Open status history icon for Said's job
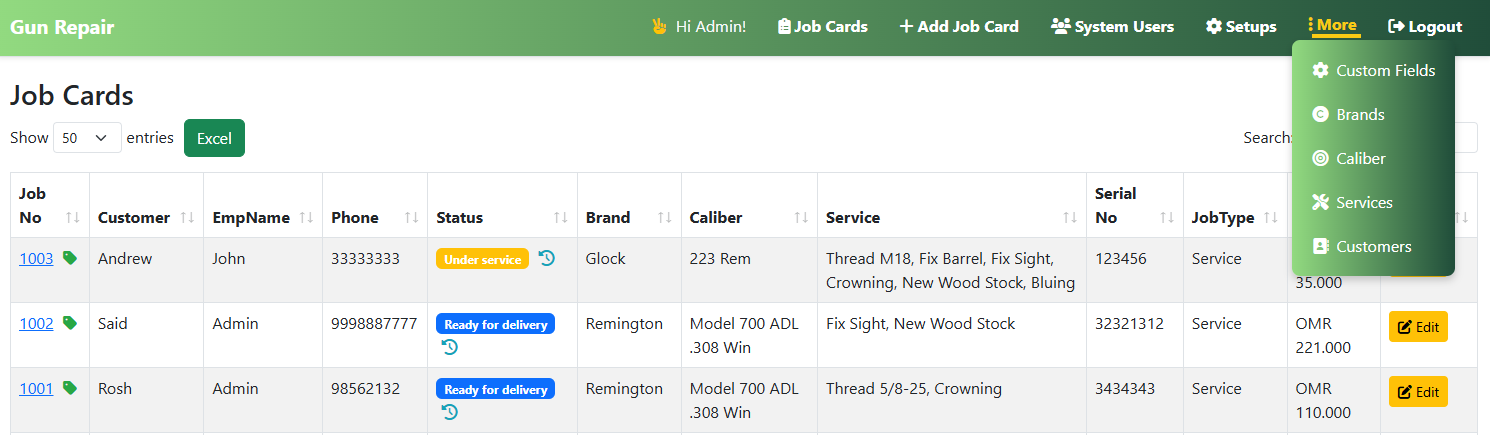The width and height of the screenshot is (1490, 435). (450, 347)
